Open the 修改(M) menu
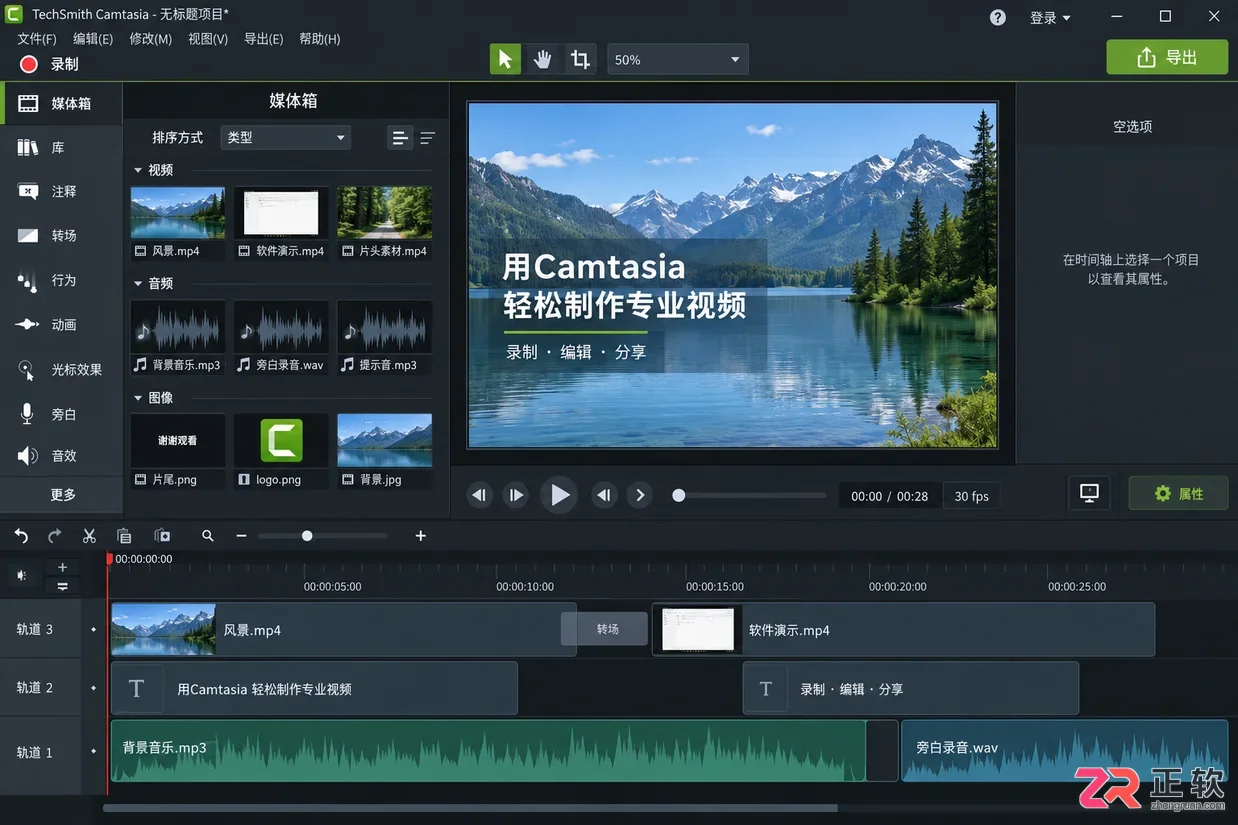The height and width of the screenshot is (825, 1238). tap(151, 39)
